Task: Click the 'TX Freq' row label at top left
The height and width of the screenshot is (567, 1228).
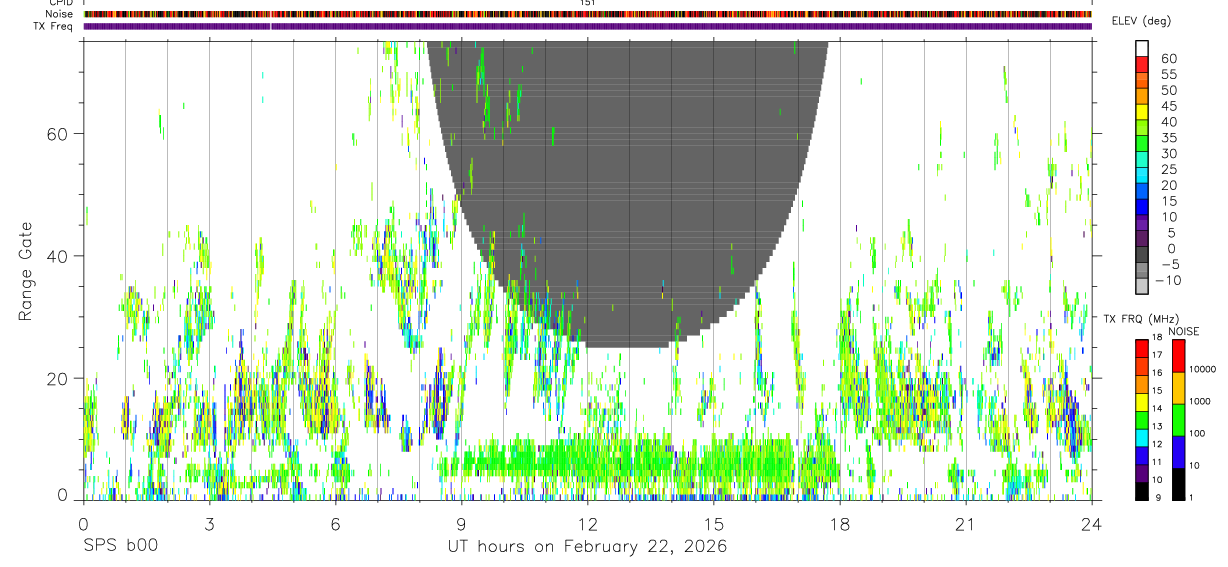Action: click(x=54, y=26)
